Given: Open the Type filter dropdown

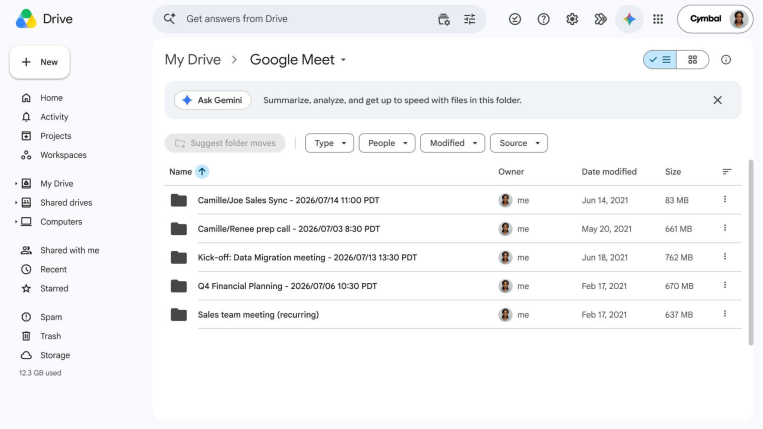Looking at the screenshot, I should click(x=329, y=143).
